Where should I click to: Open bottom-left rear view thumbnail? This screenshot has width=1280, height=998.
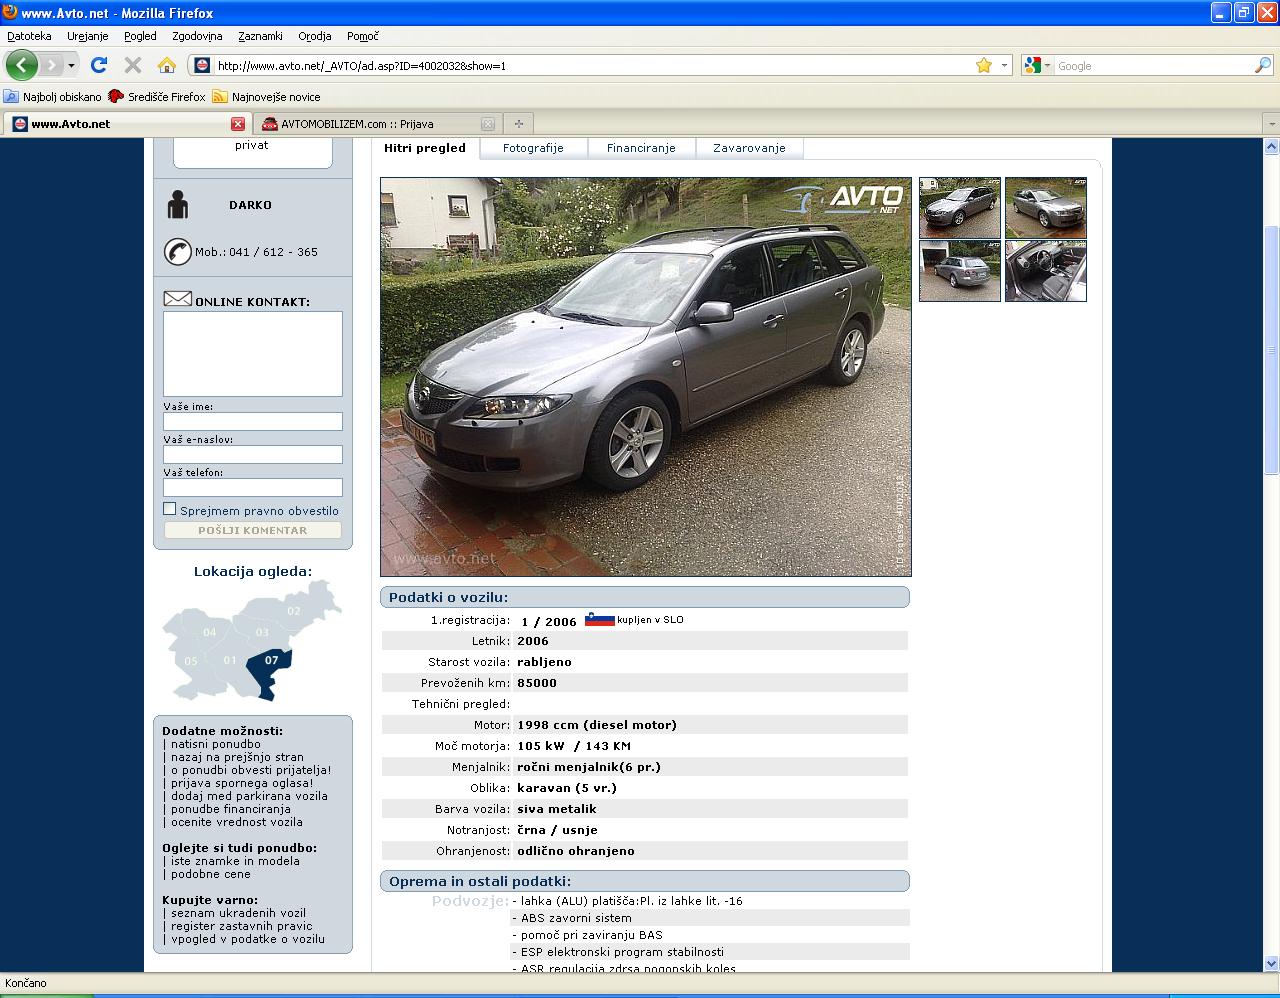pyautogui.click(x=960, y=271)
